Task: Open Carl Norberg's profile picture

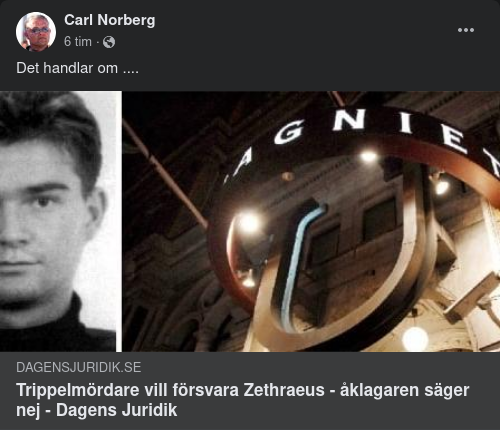Action: (36, 32)
